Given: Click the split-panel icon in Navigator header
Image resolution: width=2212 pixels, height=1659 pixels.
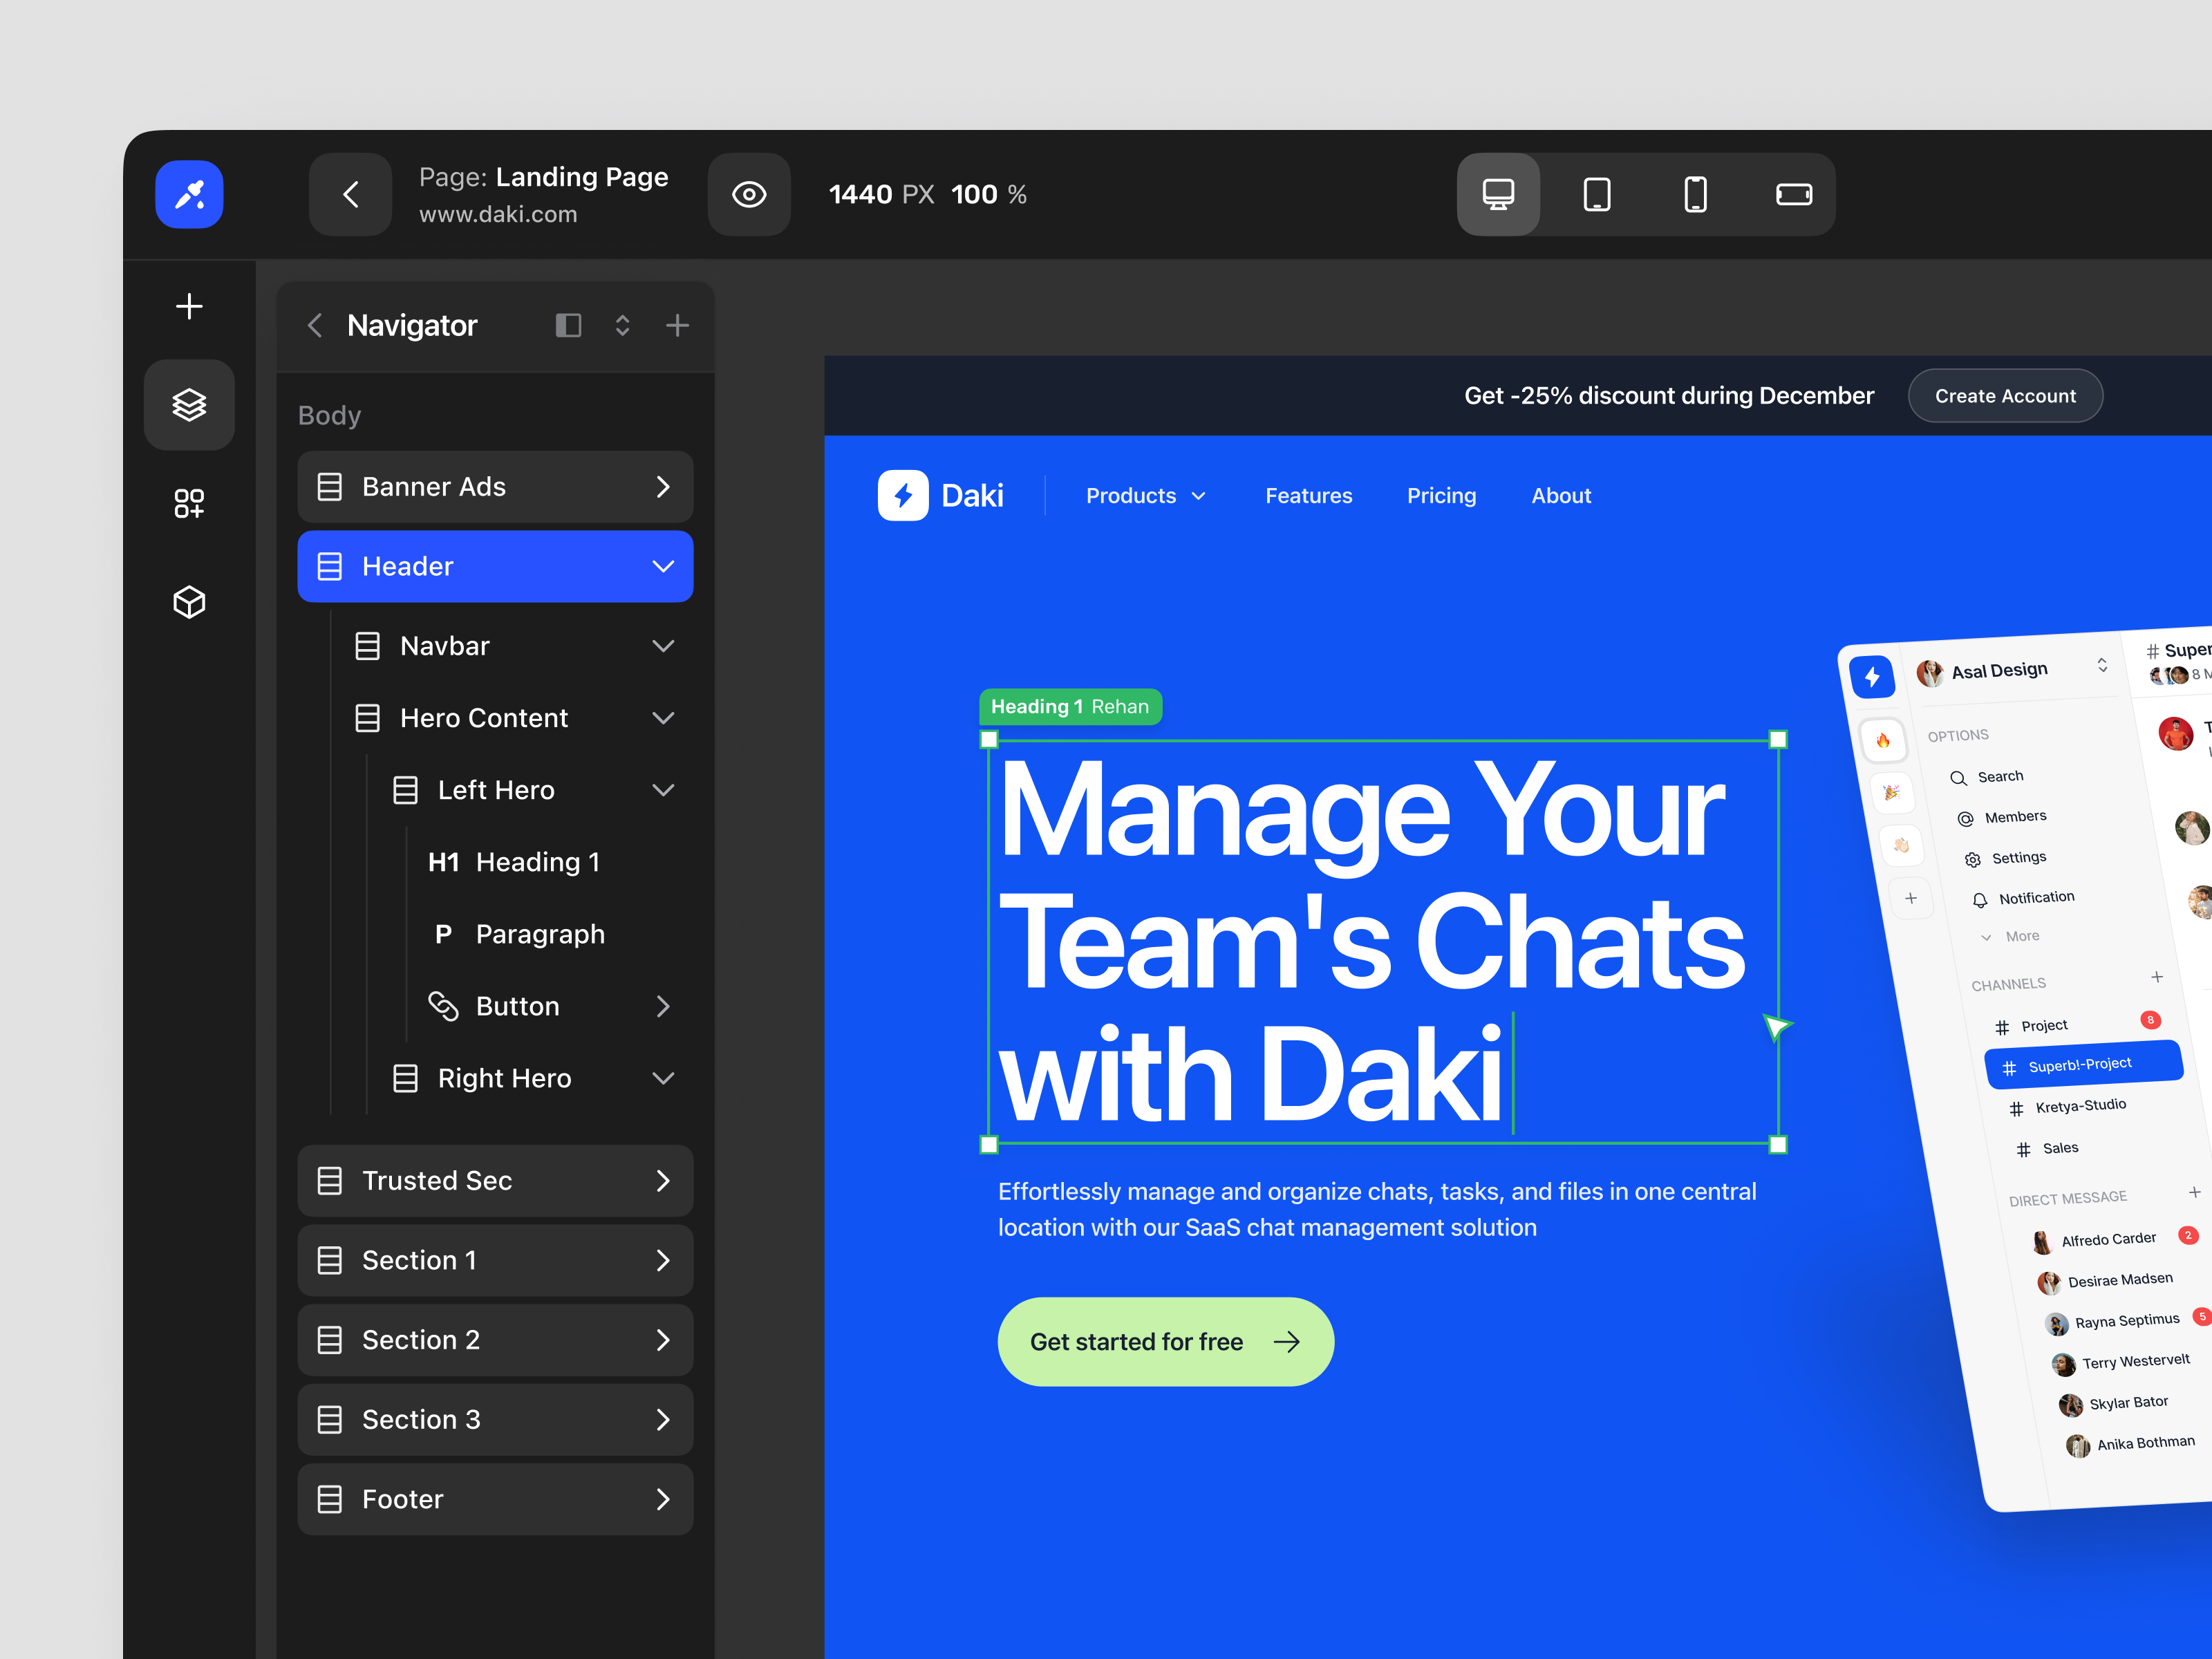Looking at the screenshot, I should (x=568, y=325).
